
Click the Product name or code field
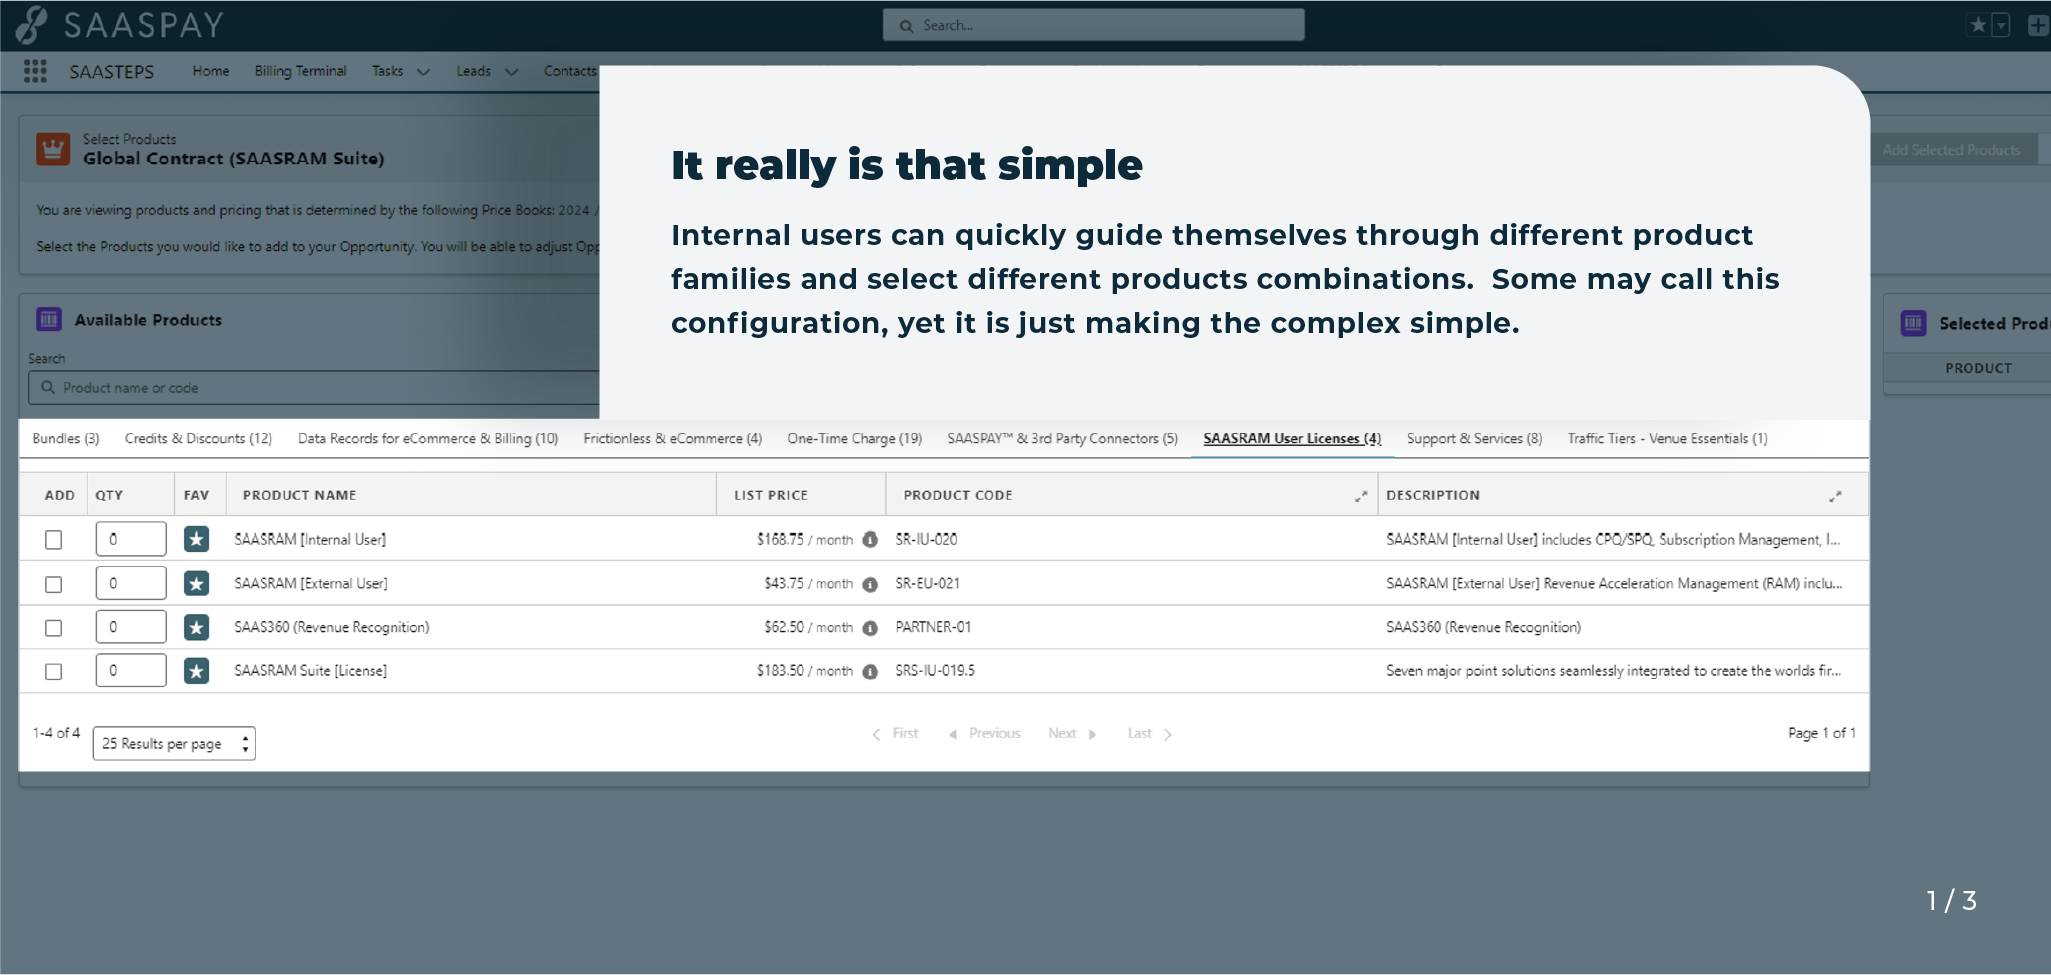pos(315,387)
